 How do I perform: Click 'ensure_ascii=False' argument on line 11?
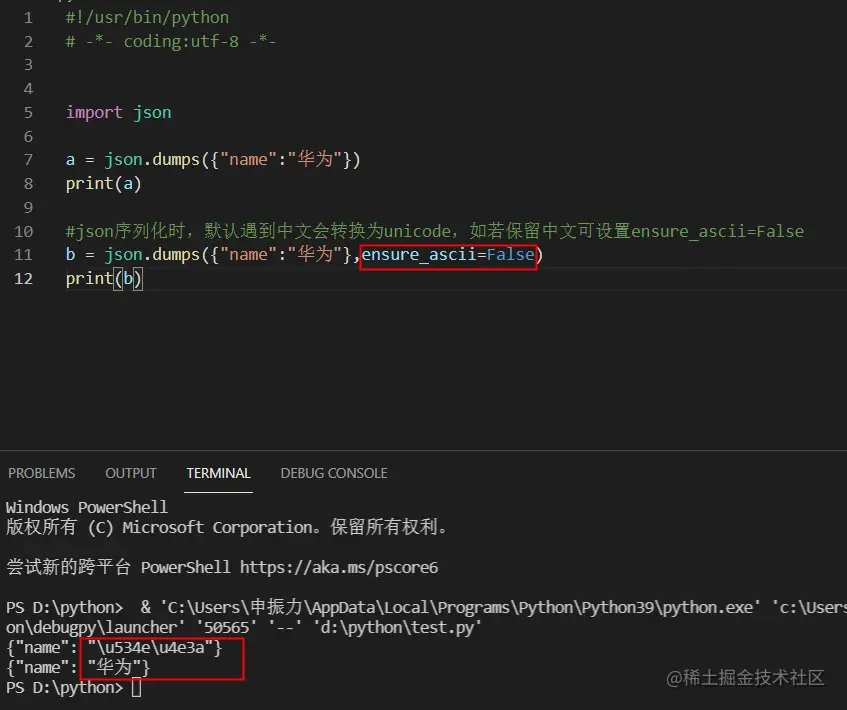(x=448, y=254)
